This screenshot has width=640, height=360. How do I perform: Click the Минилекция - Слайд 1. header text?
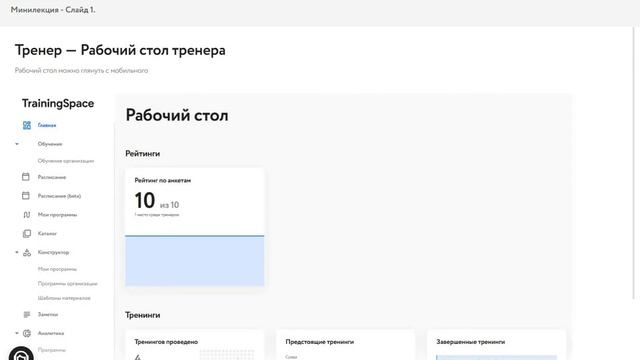(53, 10)
